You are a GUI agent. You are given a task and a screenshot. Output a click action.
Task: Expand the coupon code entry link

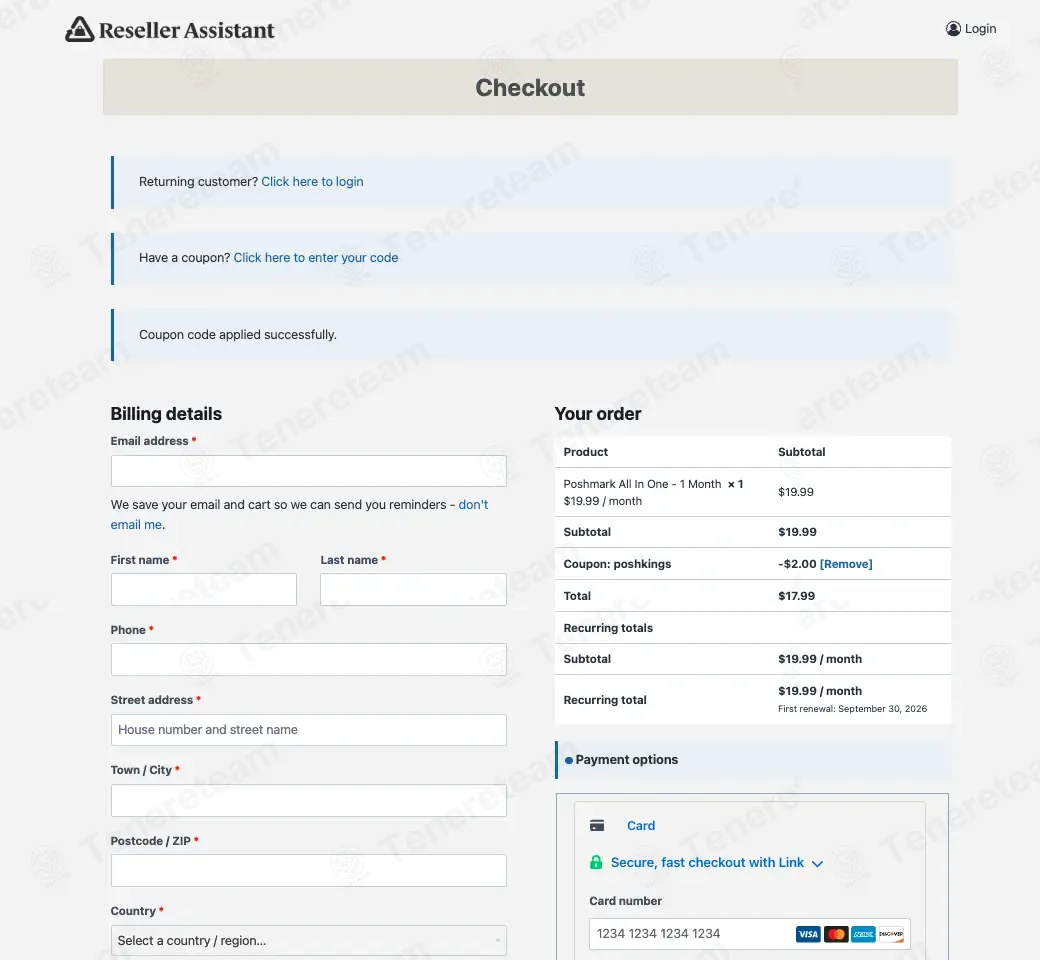316,257
